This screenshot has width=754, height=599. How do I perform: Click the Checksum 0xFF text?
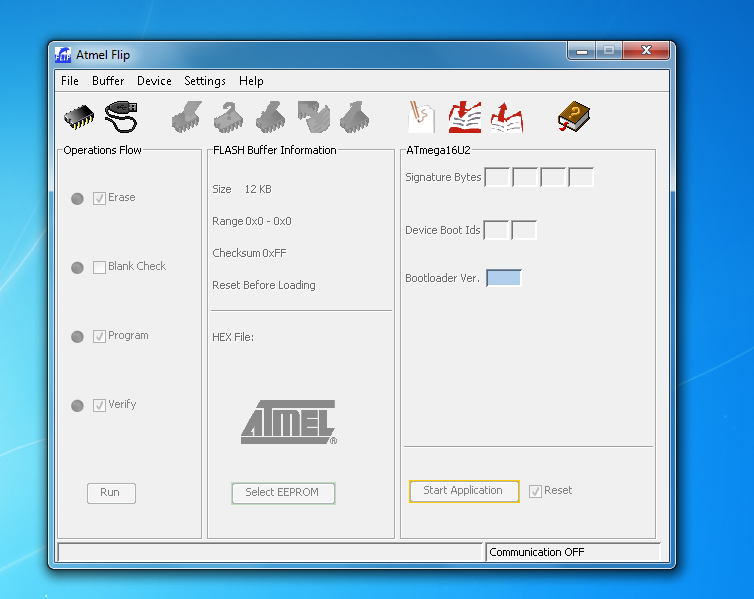tap(249, 253)
